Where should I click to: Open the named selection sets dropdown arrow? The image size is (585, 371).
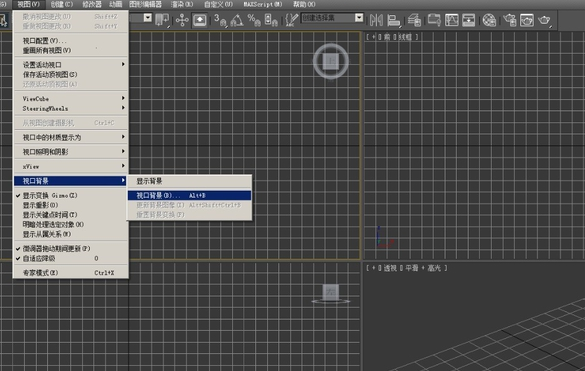(x=359, y=18)
